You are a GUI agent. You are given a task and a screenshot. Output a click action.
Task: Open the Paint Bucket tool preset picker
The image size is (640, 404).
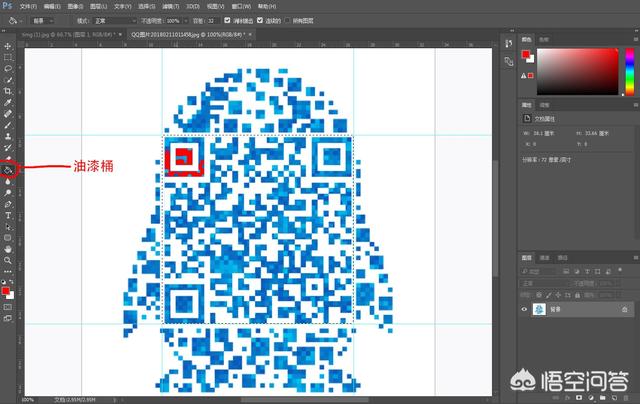pyautogui.click(x=15, y=20)
